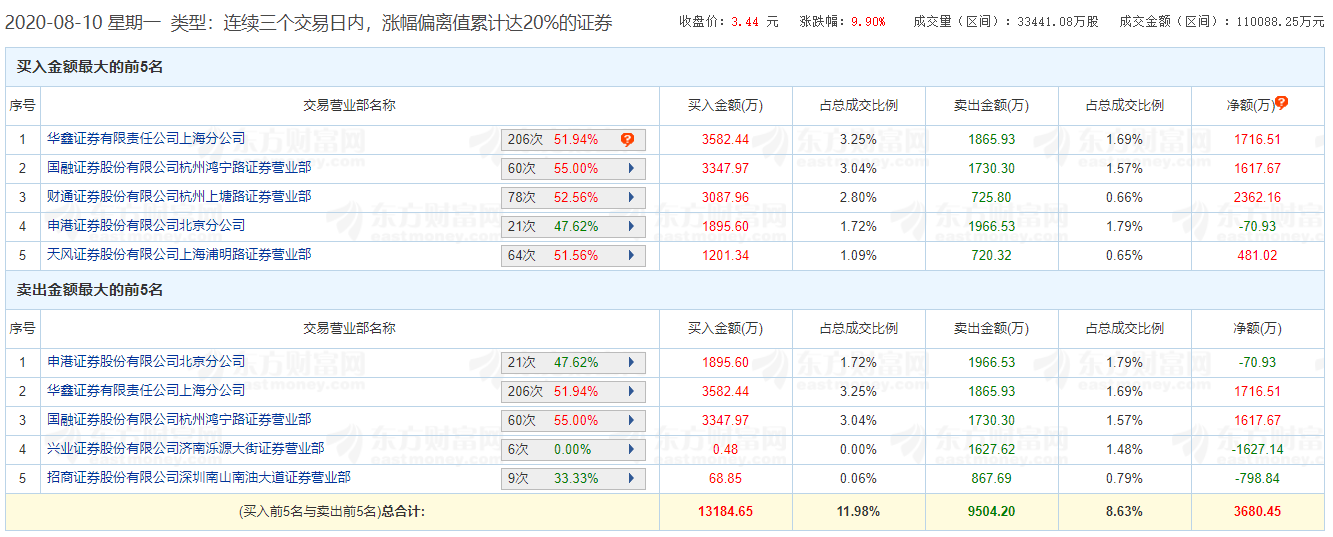Click the 买入金额最大的前5名 section header
The image size is (1333, 537).
pos(90,67)
